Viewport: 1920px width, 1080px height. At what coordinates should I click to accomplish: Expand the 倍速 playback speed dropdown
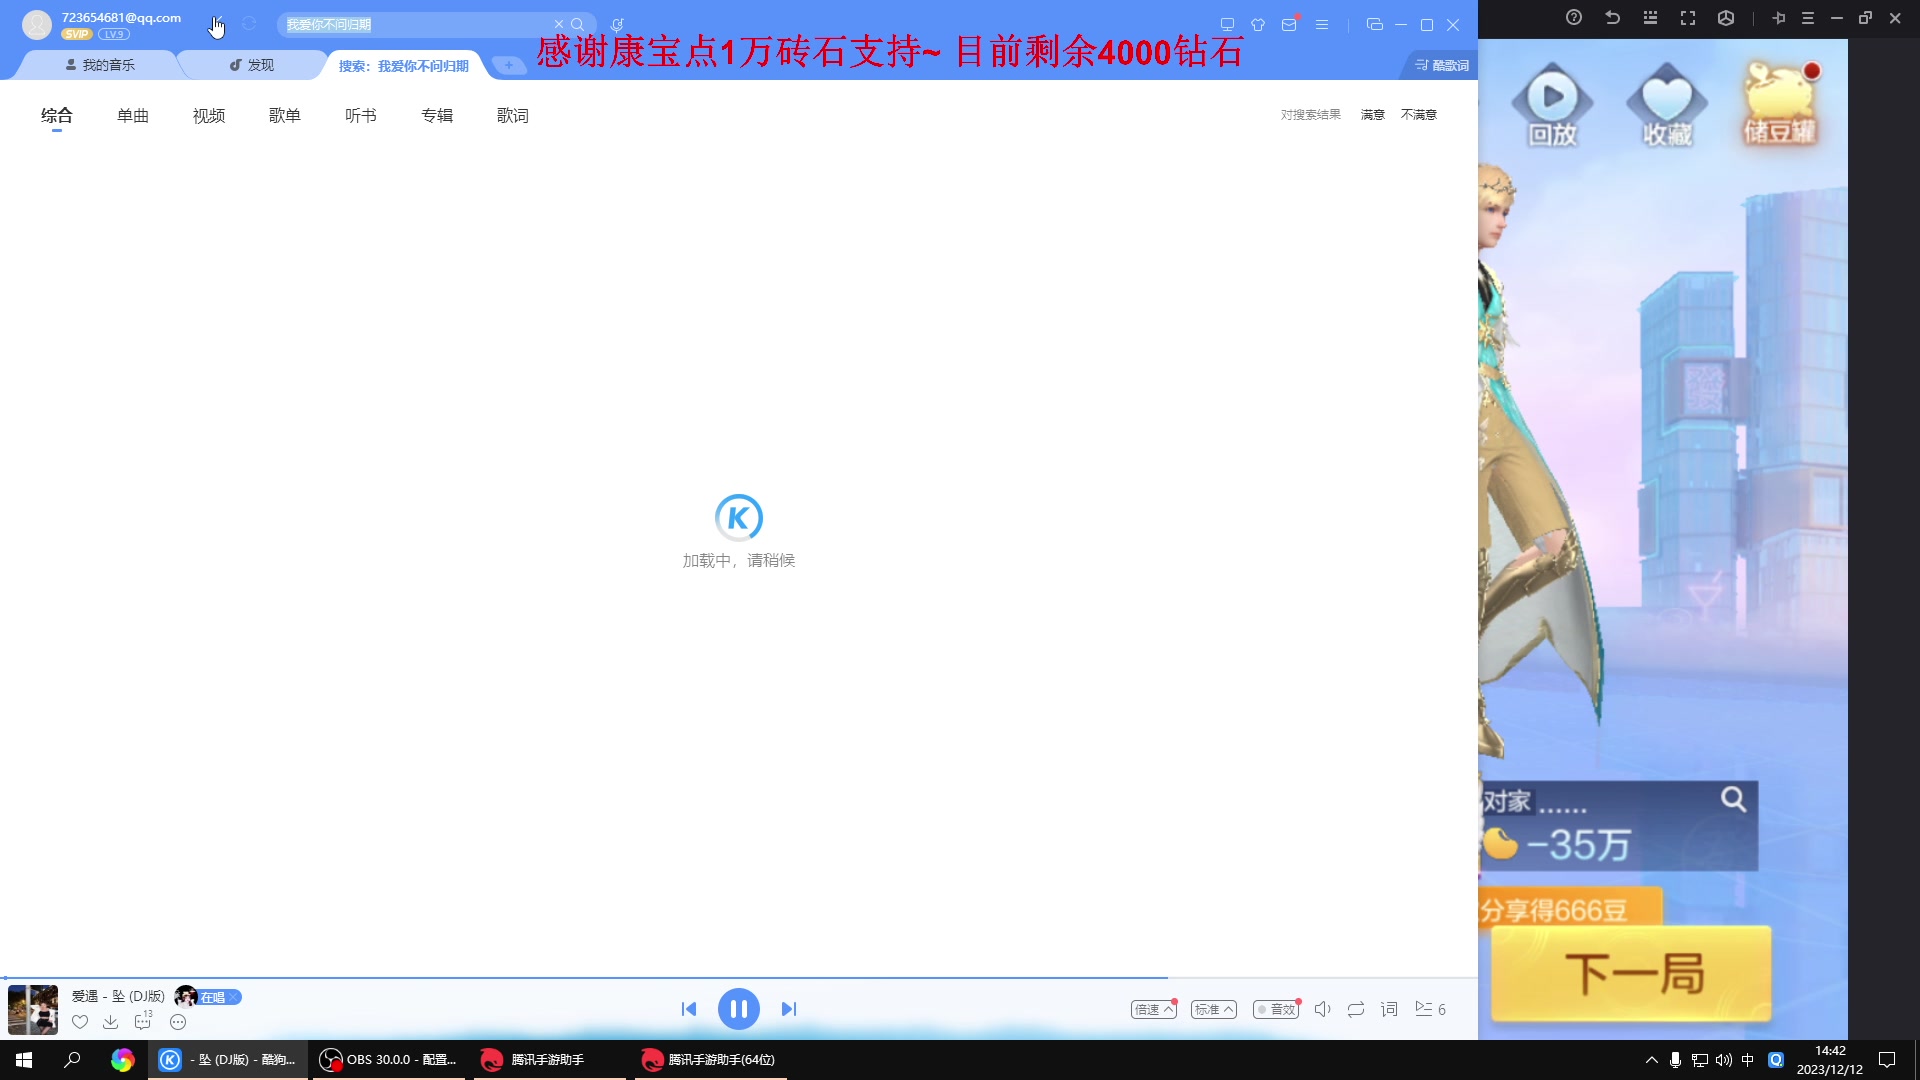click(x=1154, y=1009)
